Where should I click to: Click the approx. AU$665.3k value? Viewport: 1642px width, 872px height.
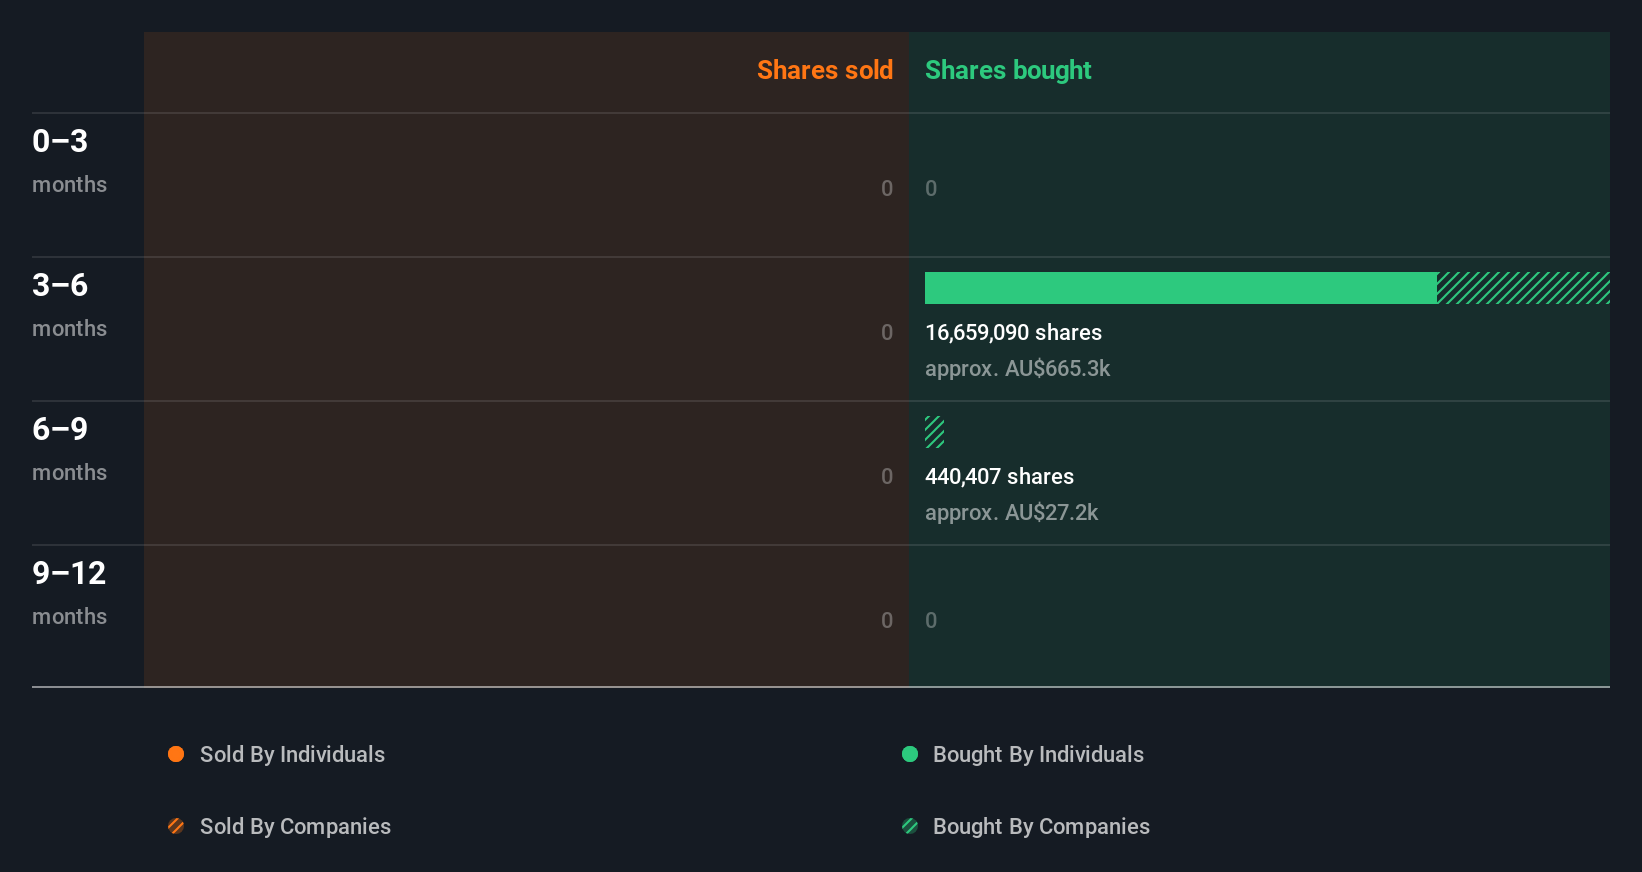pyautogui.click(x=1017, y=368)
